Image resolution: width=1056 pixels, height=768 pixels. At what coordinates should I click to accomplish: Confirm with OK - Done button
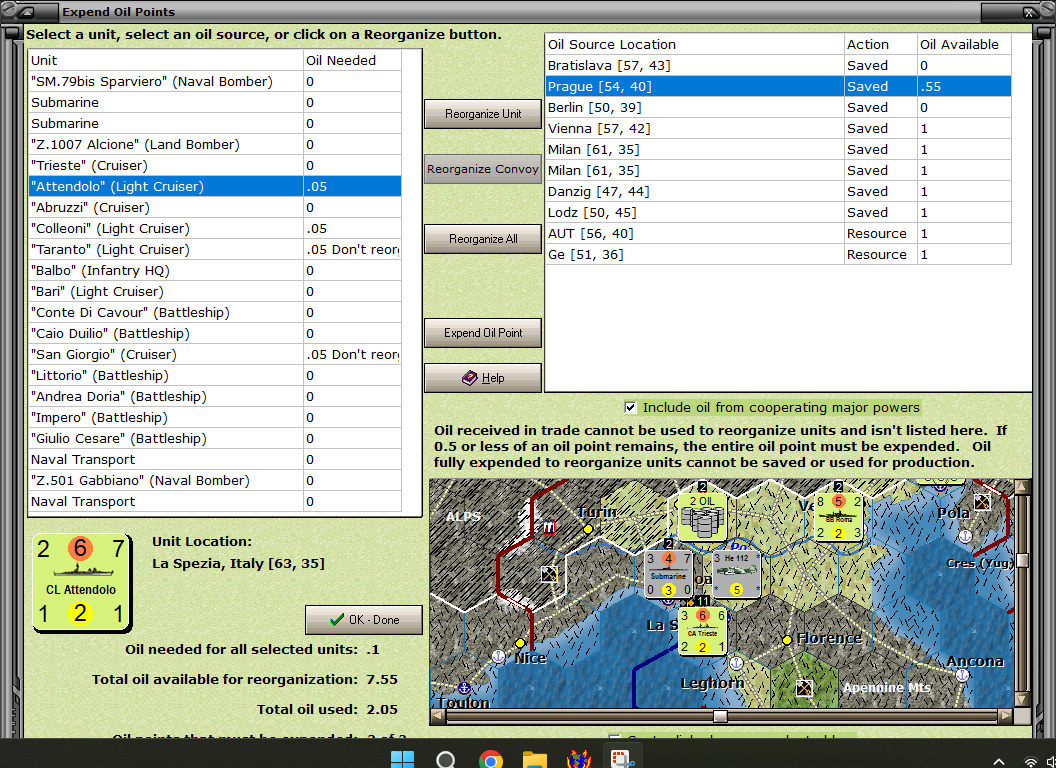[364, 620]
